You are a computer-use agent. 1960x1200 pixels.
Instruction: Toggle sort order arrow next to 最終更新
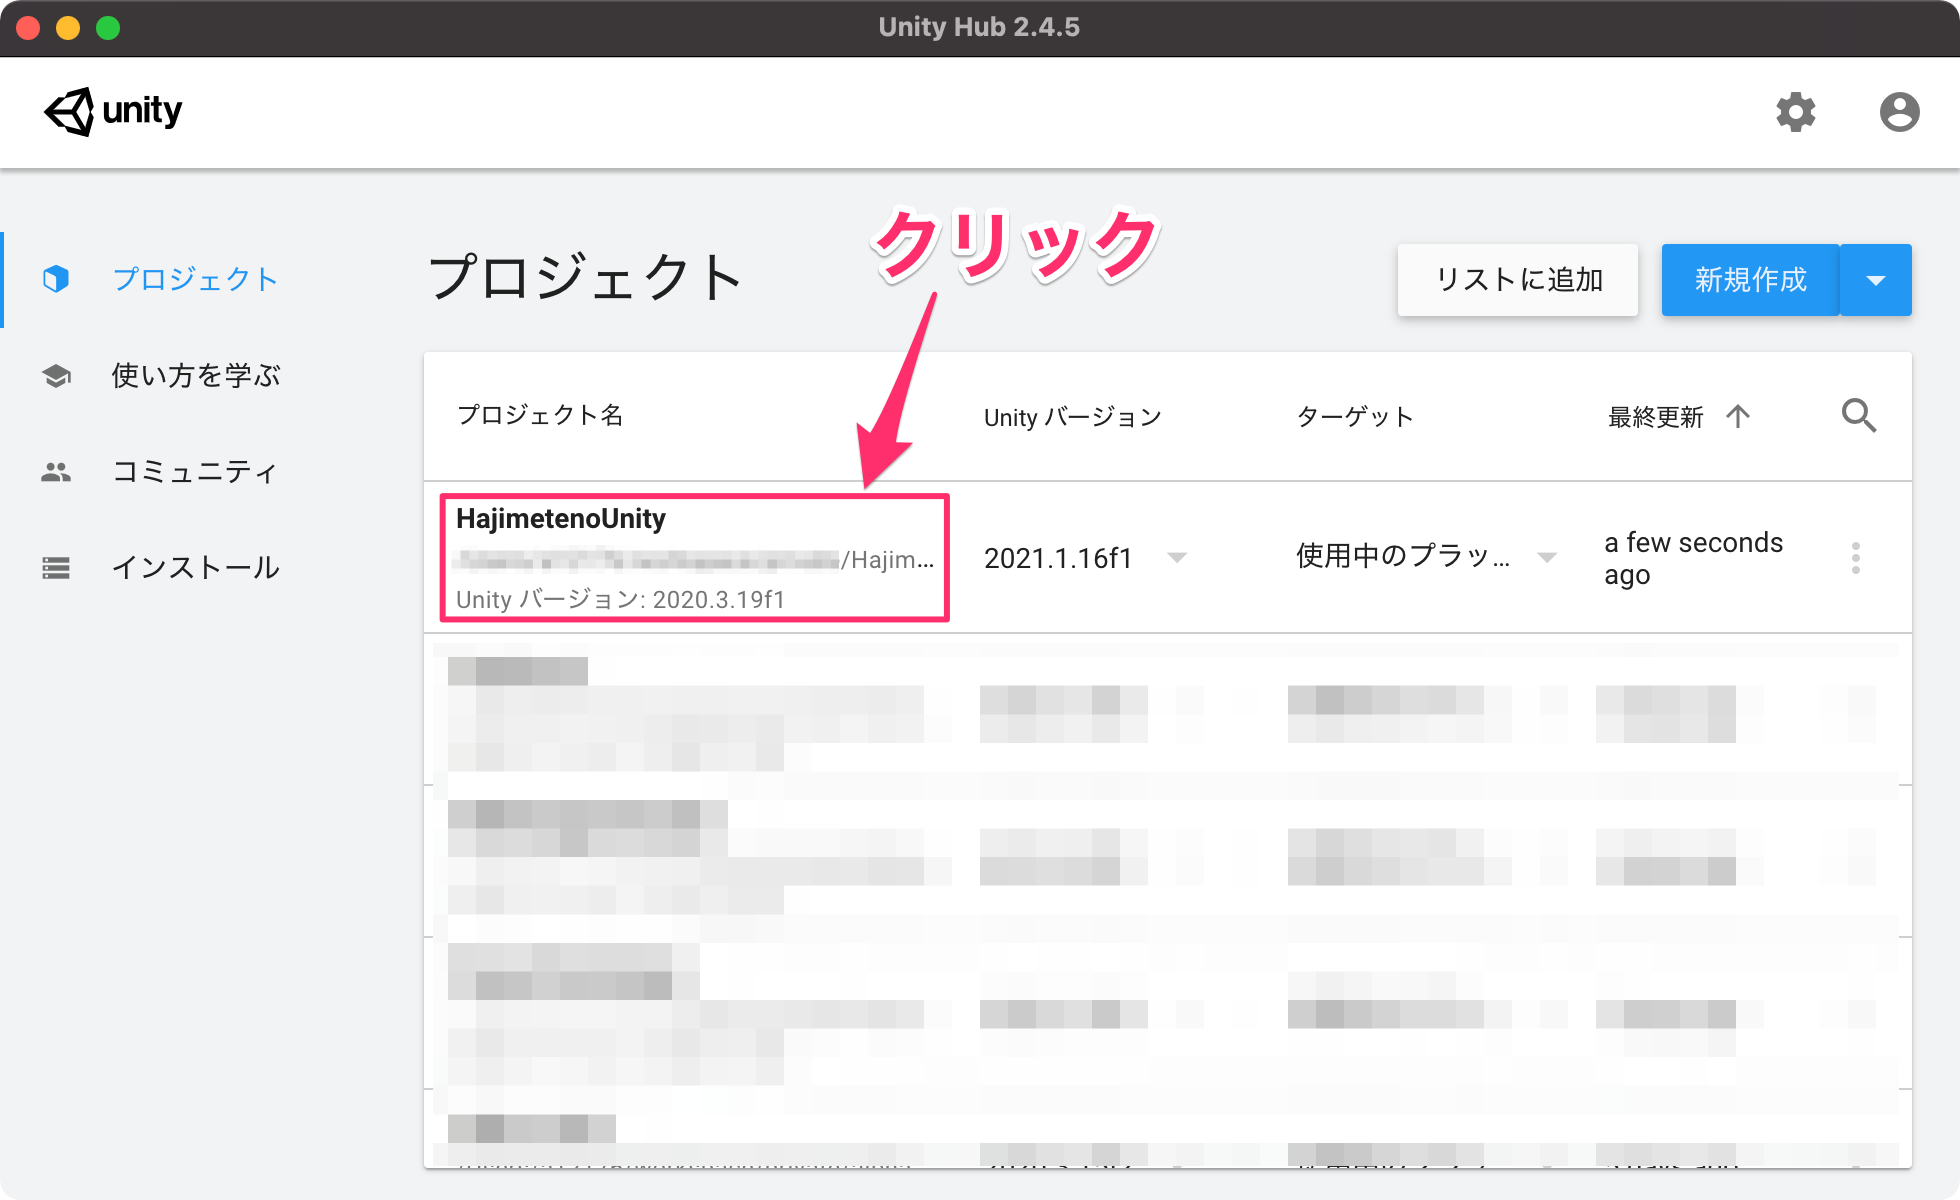coord(1738,416)
